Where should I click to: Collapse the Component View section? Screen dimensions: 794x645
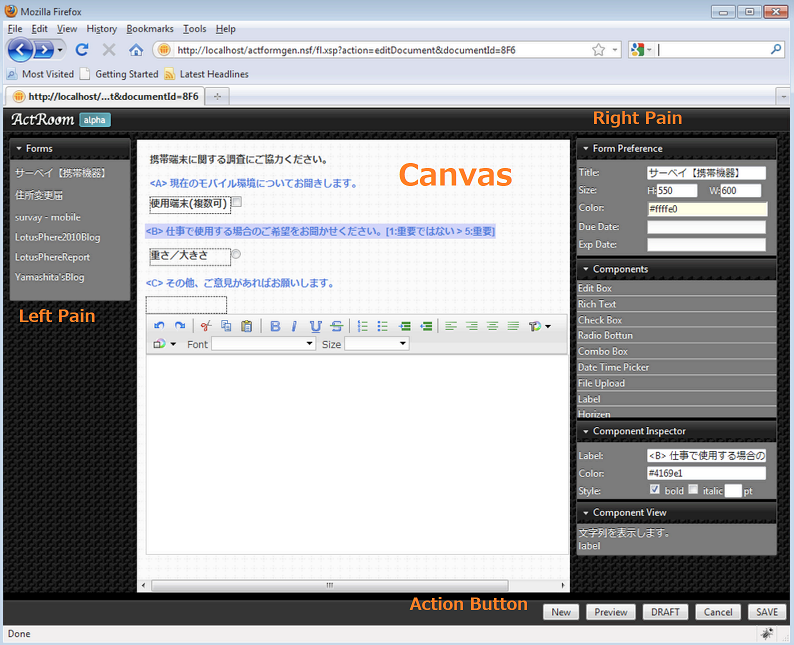(x=586, y=513)
